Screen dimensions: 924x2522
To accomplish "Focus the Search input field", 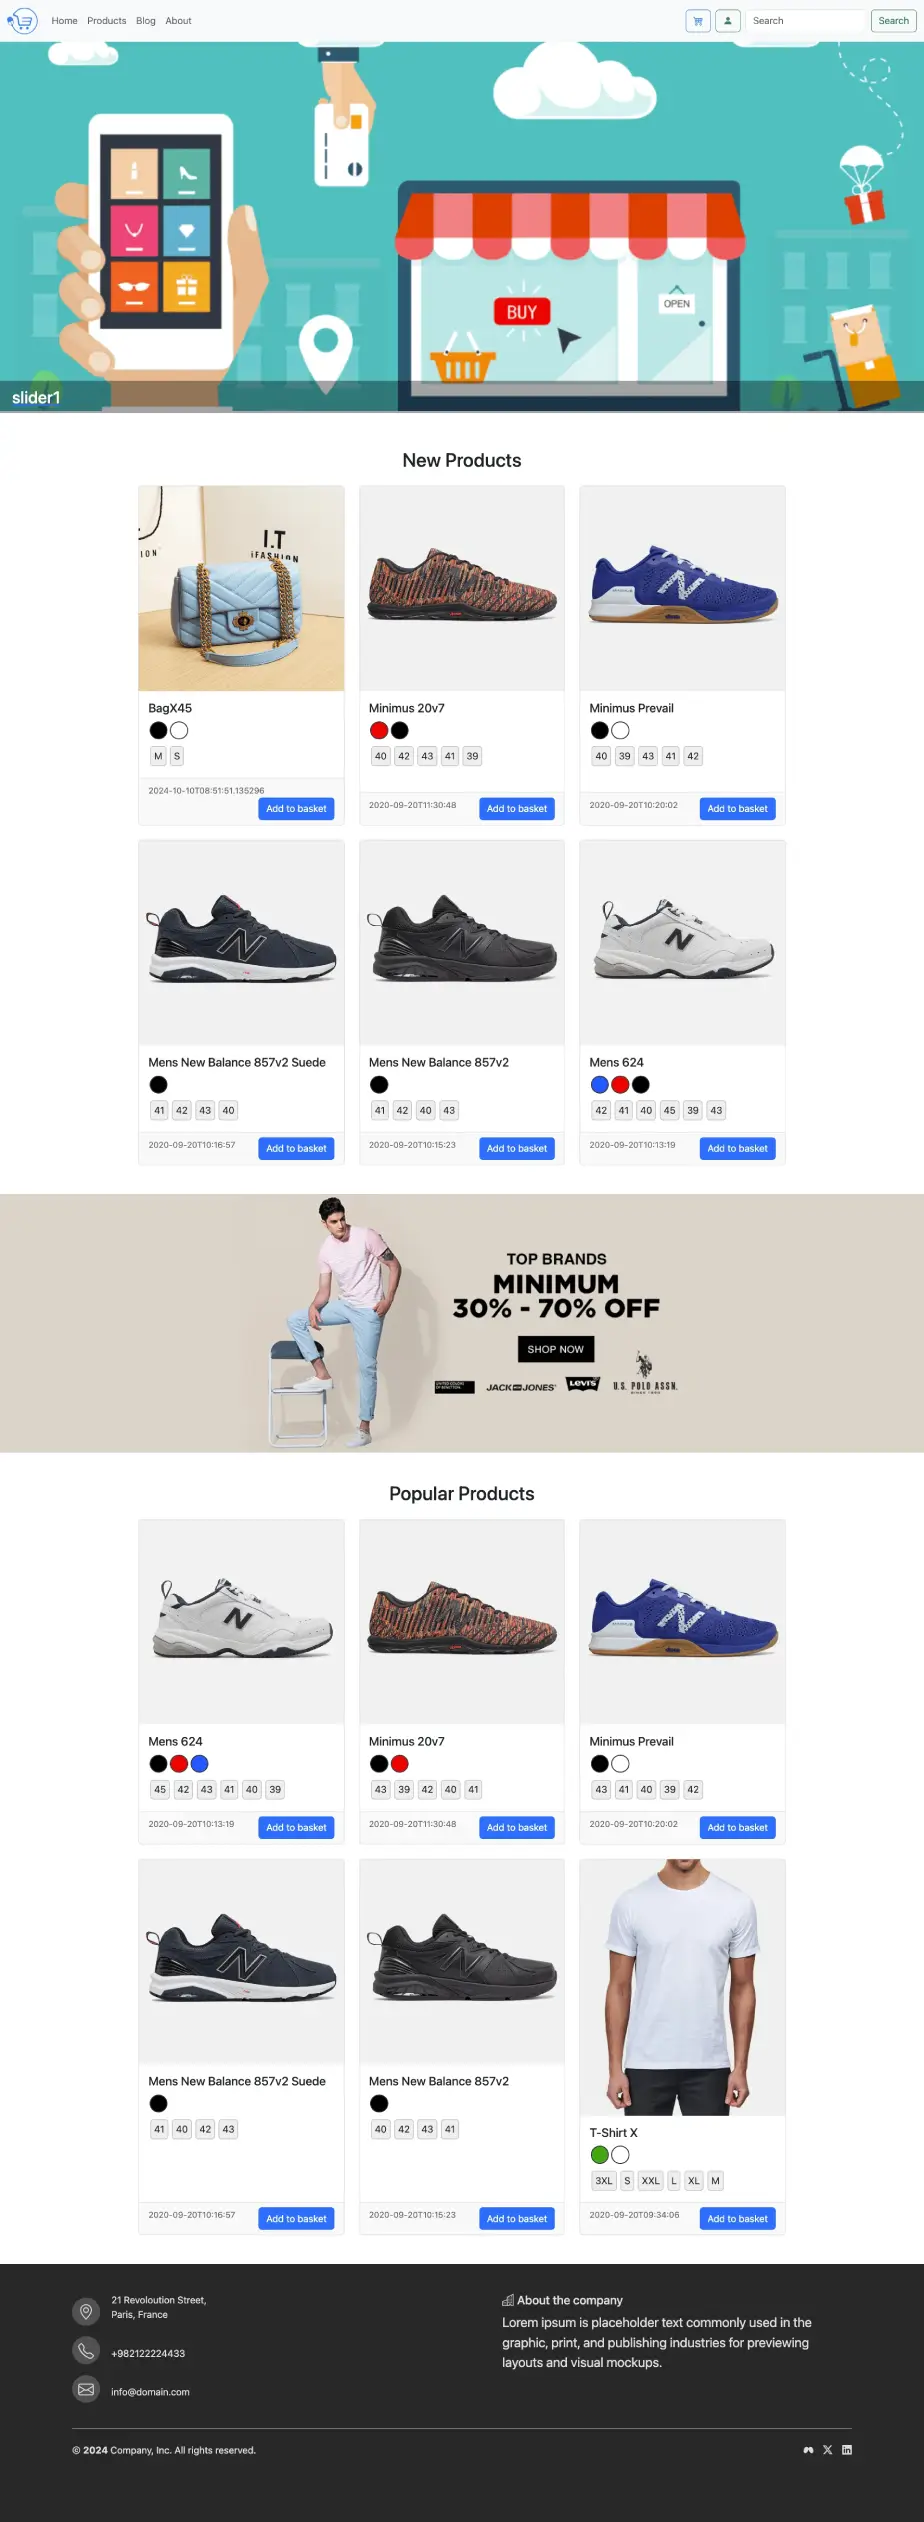I will [806, 21].
